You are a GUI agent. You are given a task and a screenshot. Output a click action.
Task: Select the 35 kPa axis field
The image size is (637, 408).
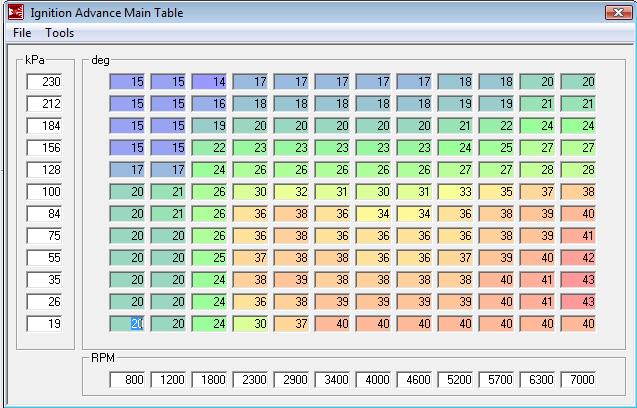pos(44,280)
